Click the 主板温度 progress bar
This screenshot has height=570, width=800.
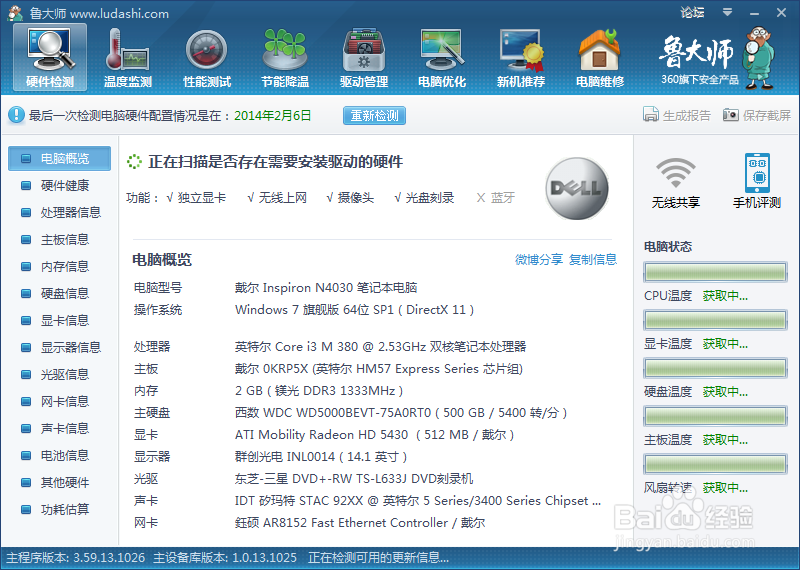click(x=715, y=416)
